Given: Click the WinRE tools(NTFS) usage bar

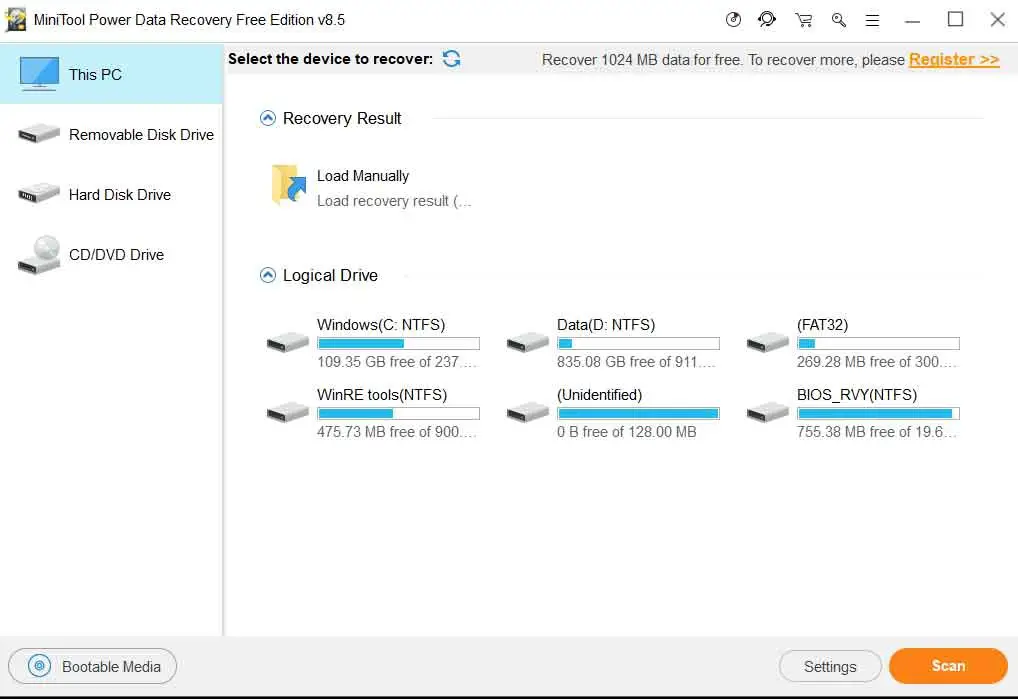Looking at the screenshot, I should tap(399, 413).
